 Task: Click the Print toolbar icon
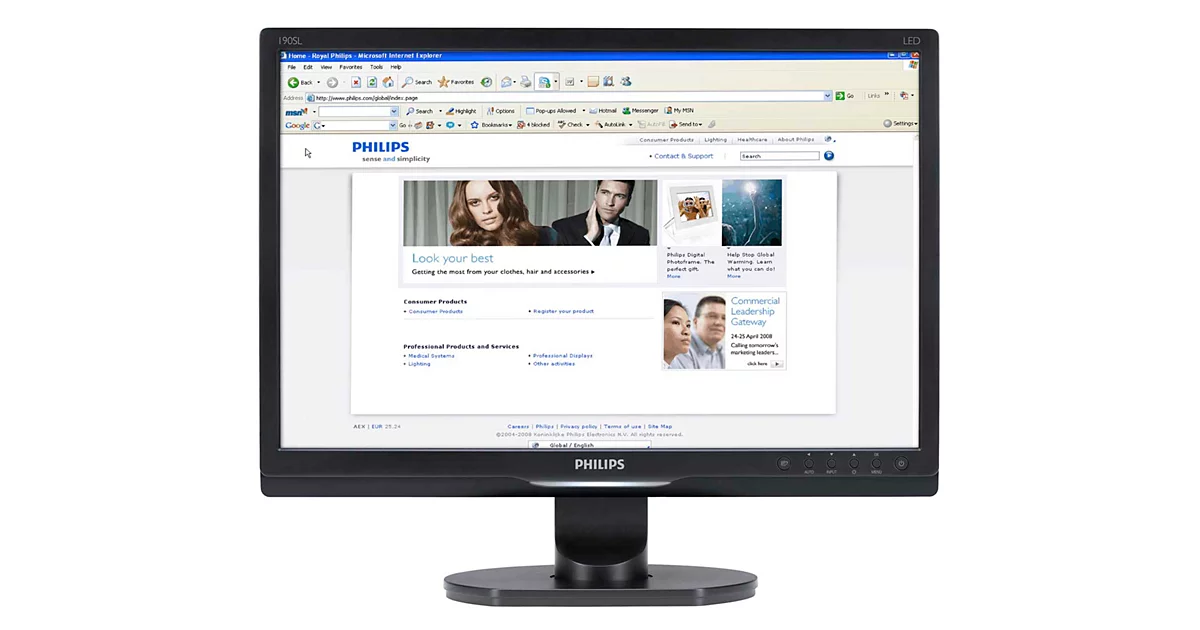click(525, 82)
